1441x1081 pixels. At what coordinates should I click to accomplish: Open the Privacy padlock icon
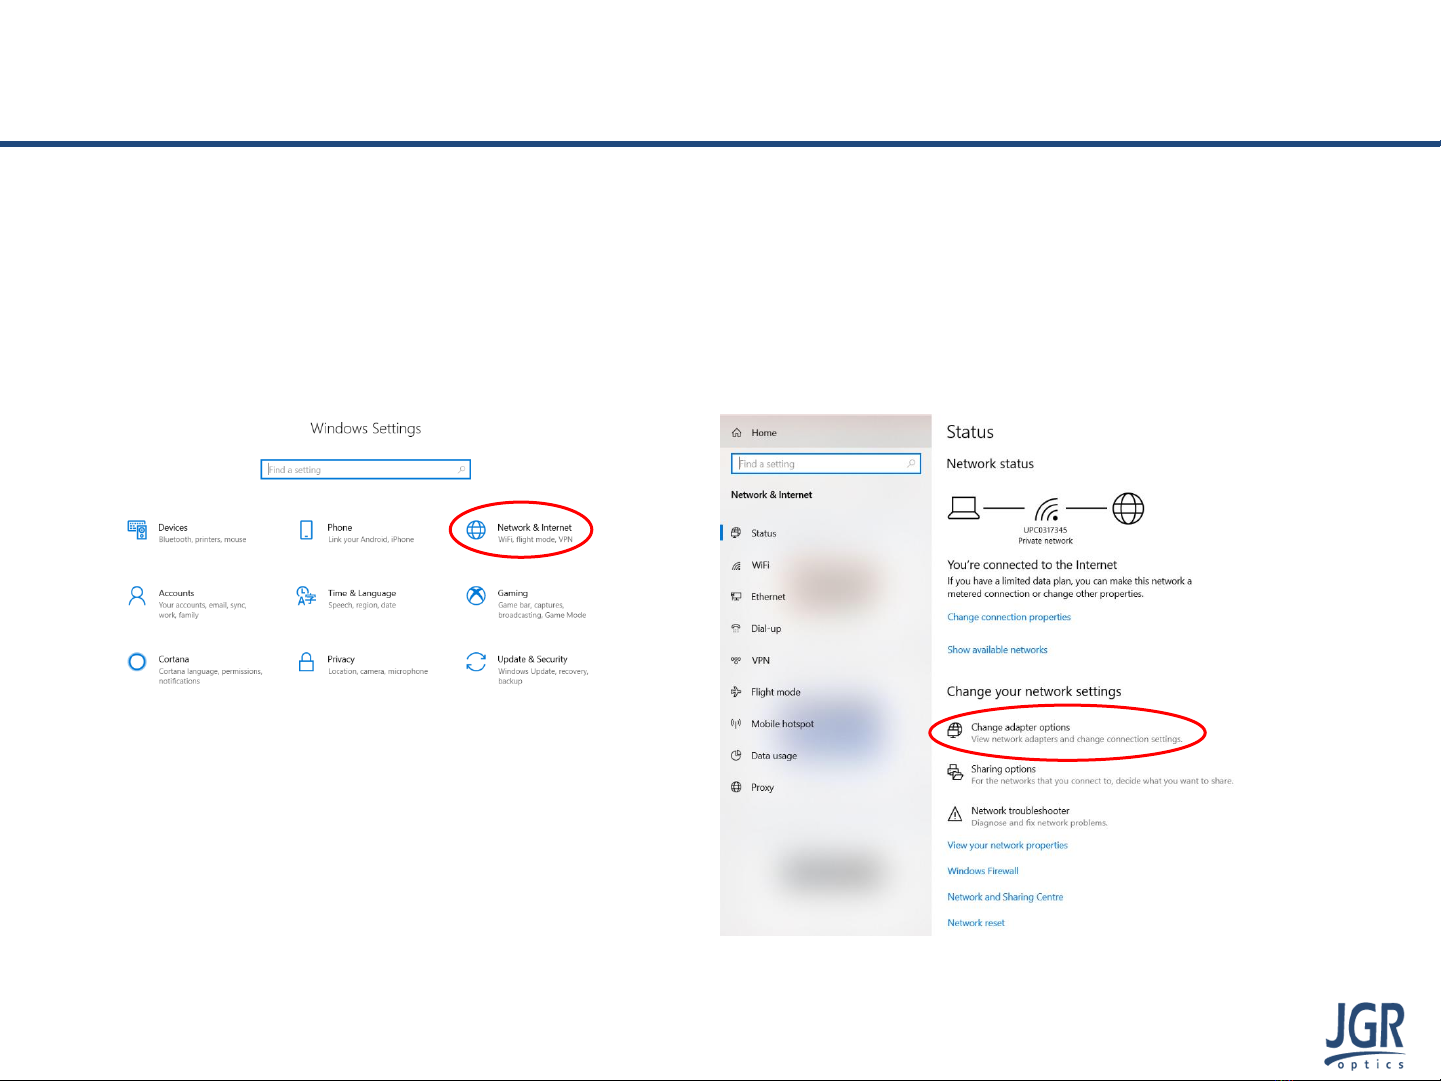click(x=306, y=662)
